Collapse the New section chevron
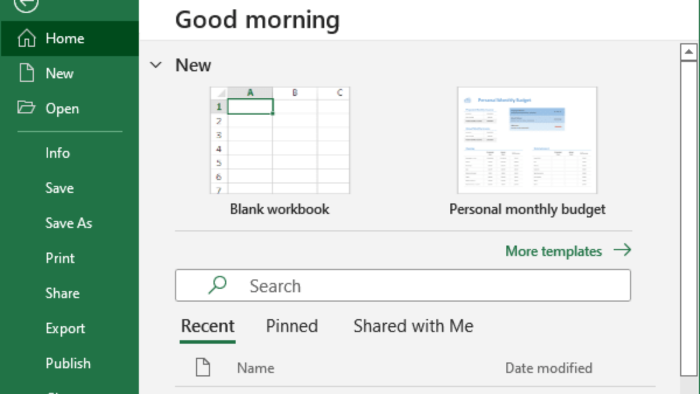 pyautogui.click(x=156, y=65)
